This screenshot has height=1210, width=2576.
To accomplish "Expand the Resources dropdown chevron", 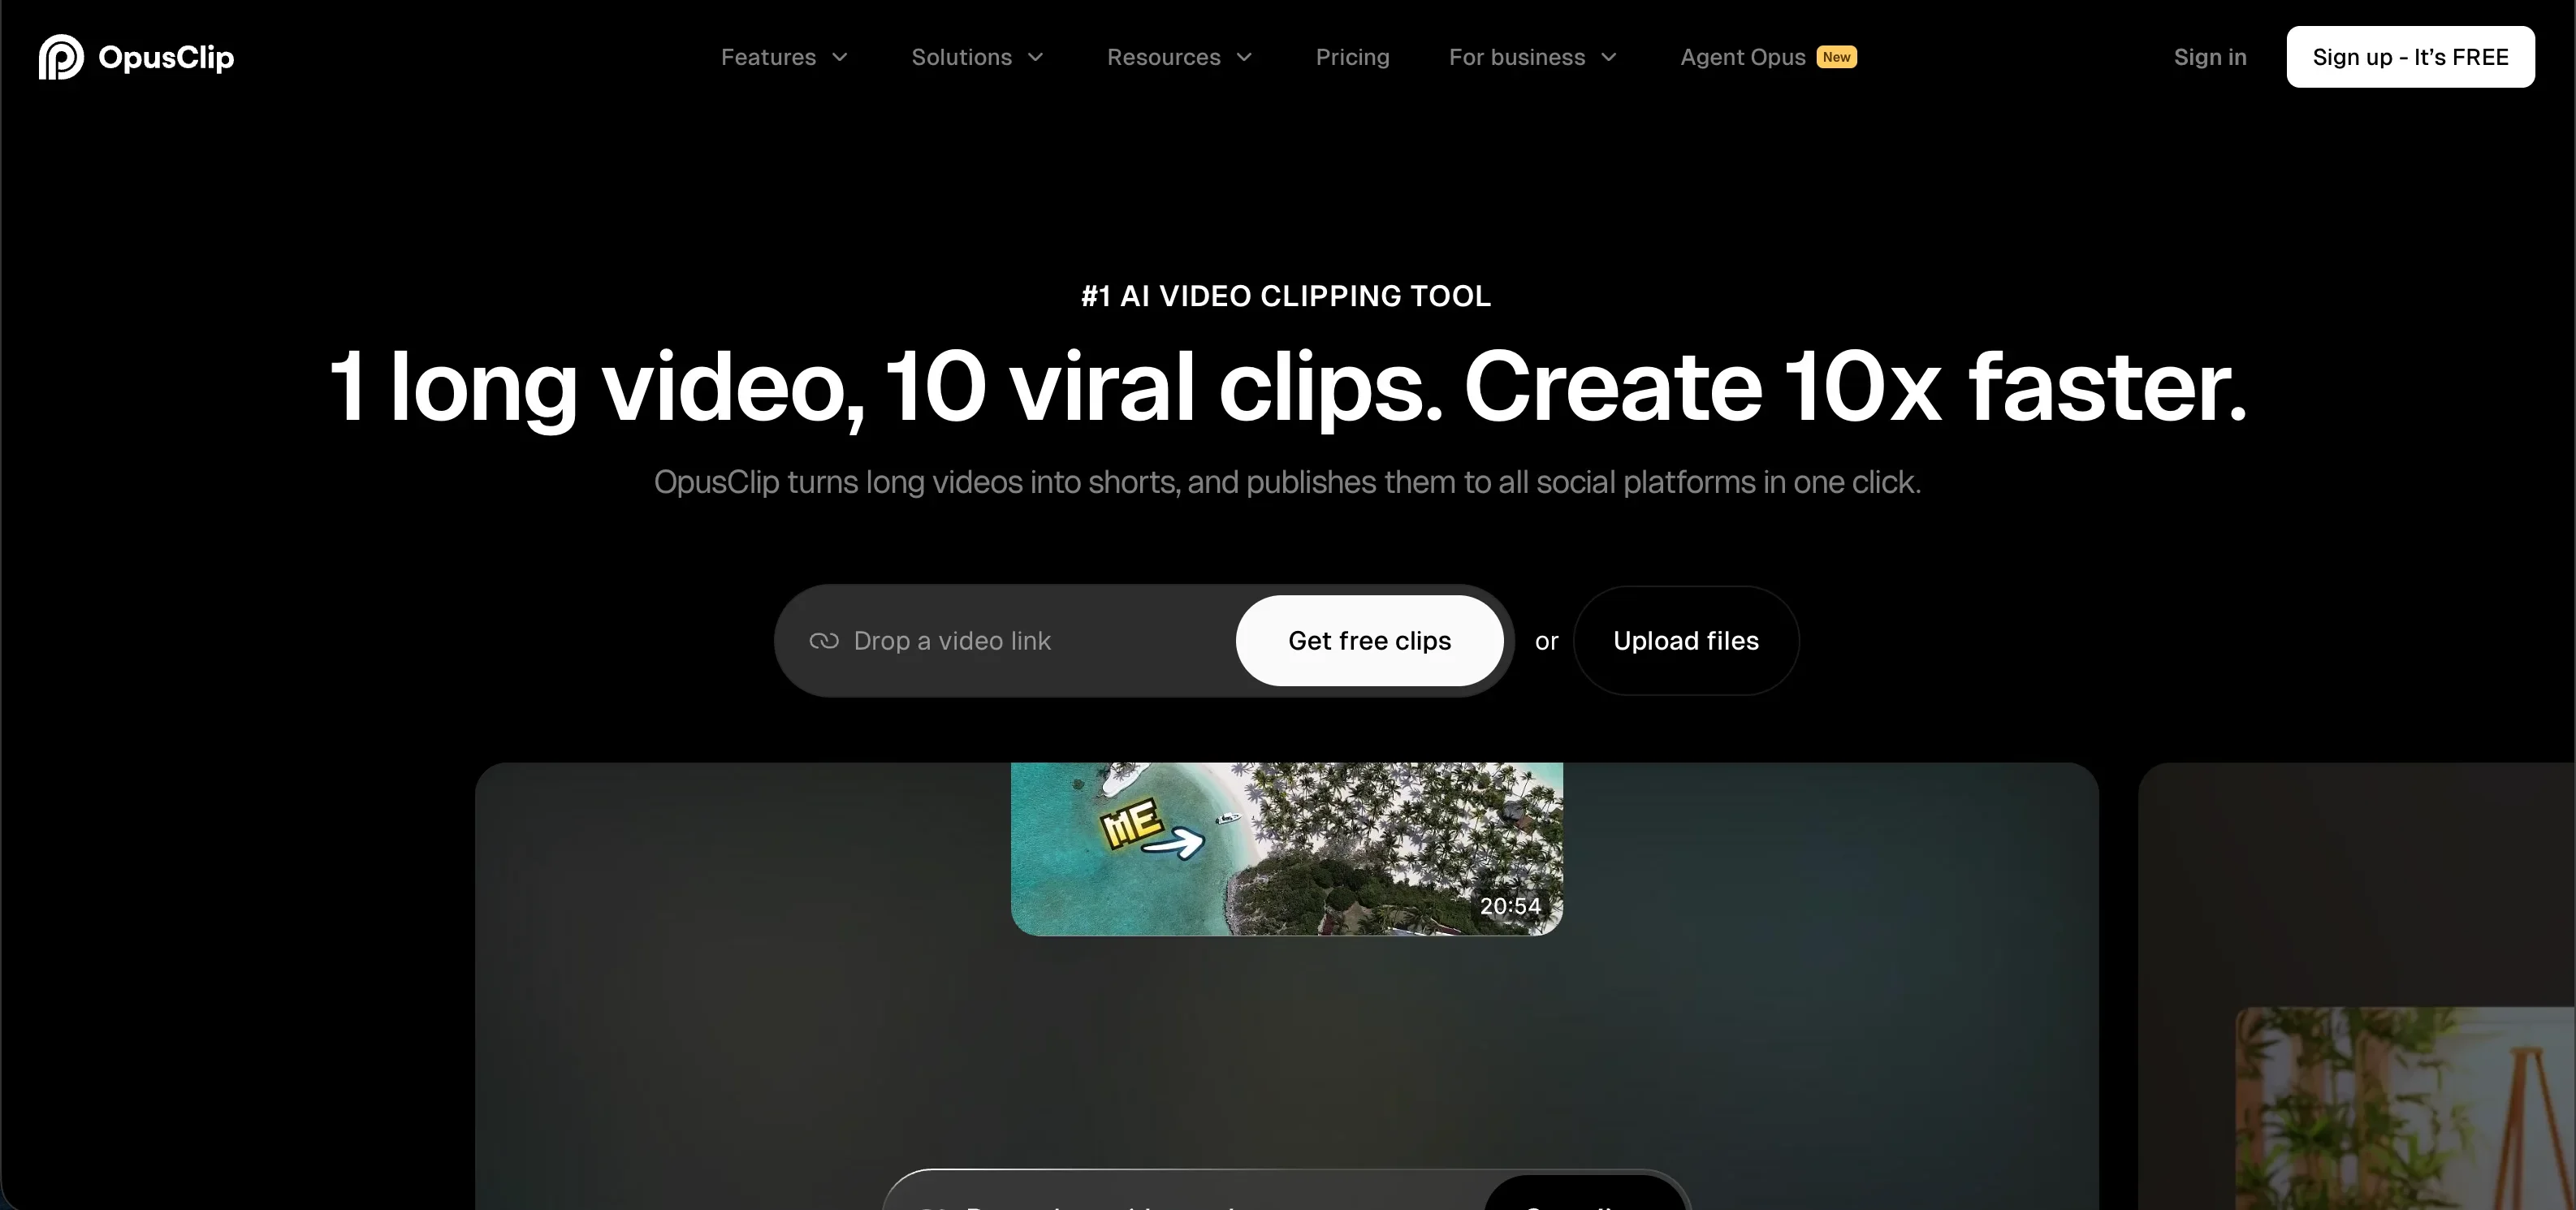I will (1244, 57).
